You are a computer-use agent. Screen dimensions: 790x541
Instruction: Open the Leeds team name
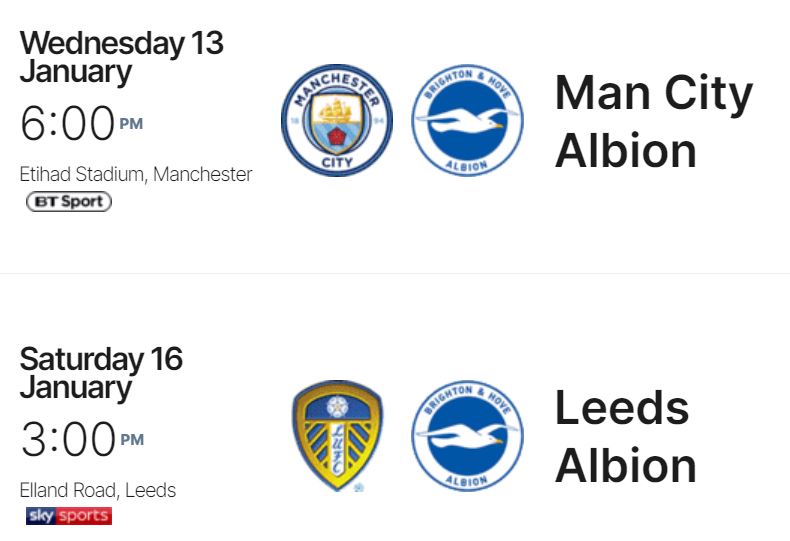click(x=622, y=409)
